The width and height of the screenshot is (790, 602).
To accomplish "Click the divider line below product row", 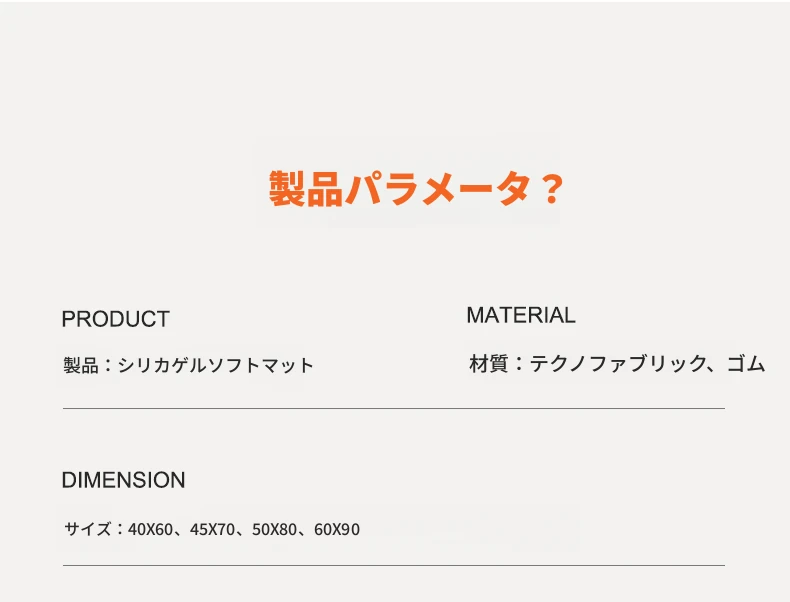I will (393, 409).
